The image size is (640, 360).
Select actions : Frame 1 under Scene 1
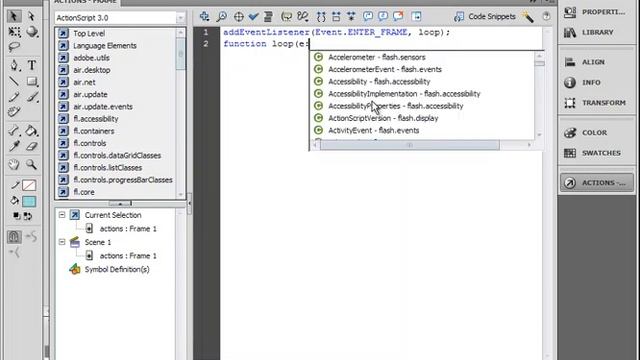[128, 256]
